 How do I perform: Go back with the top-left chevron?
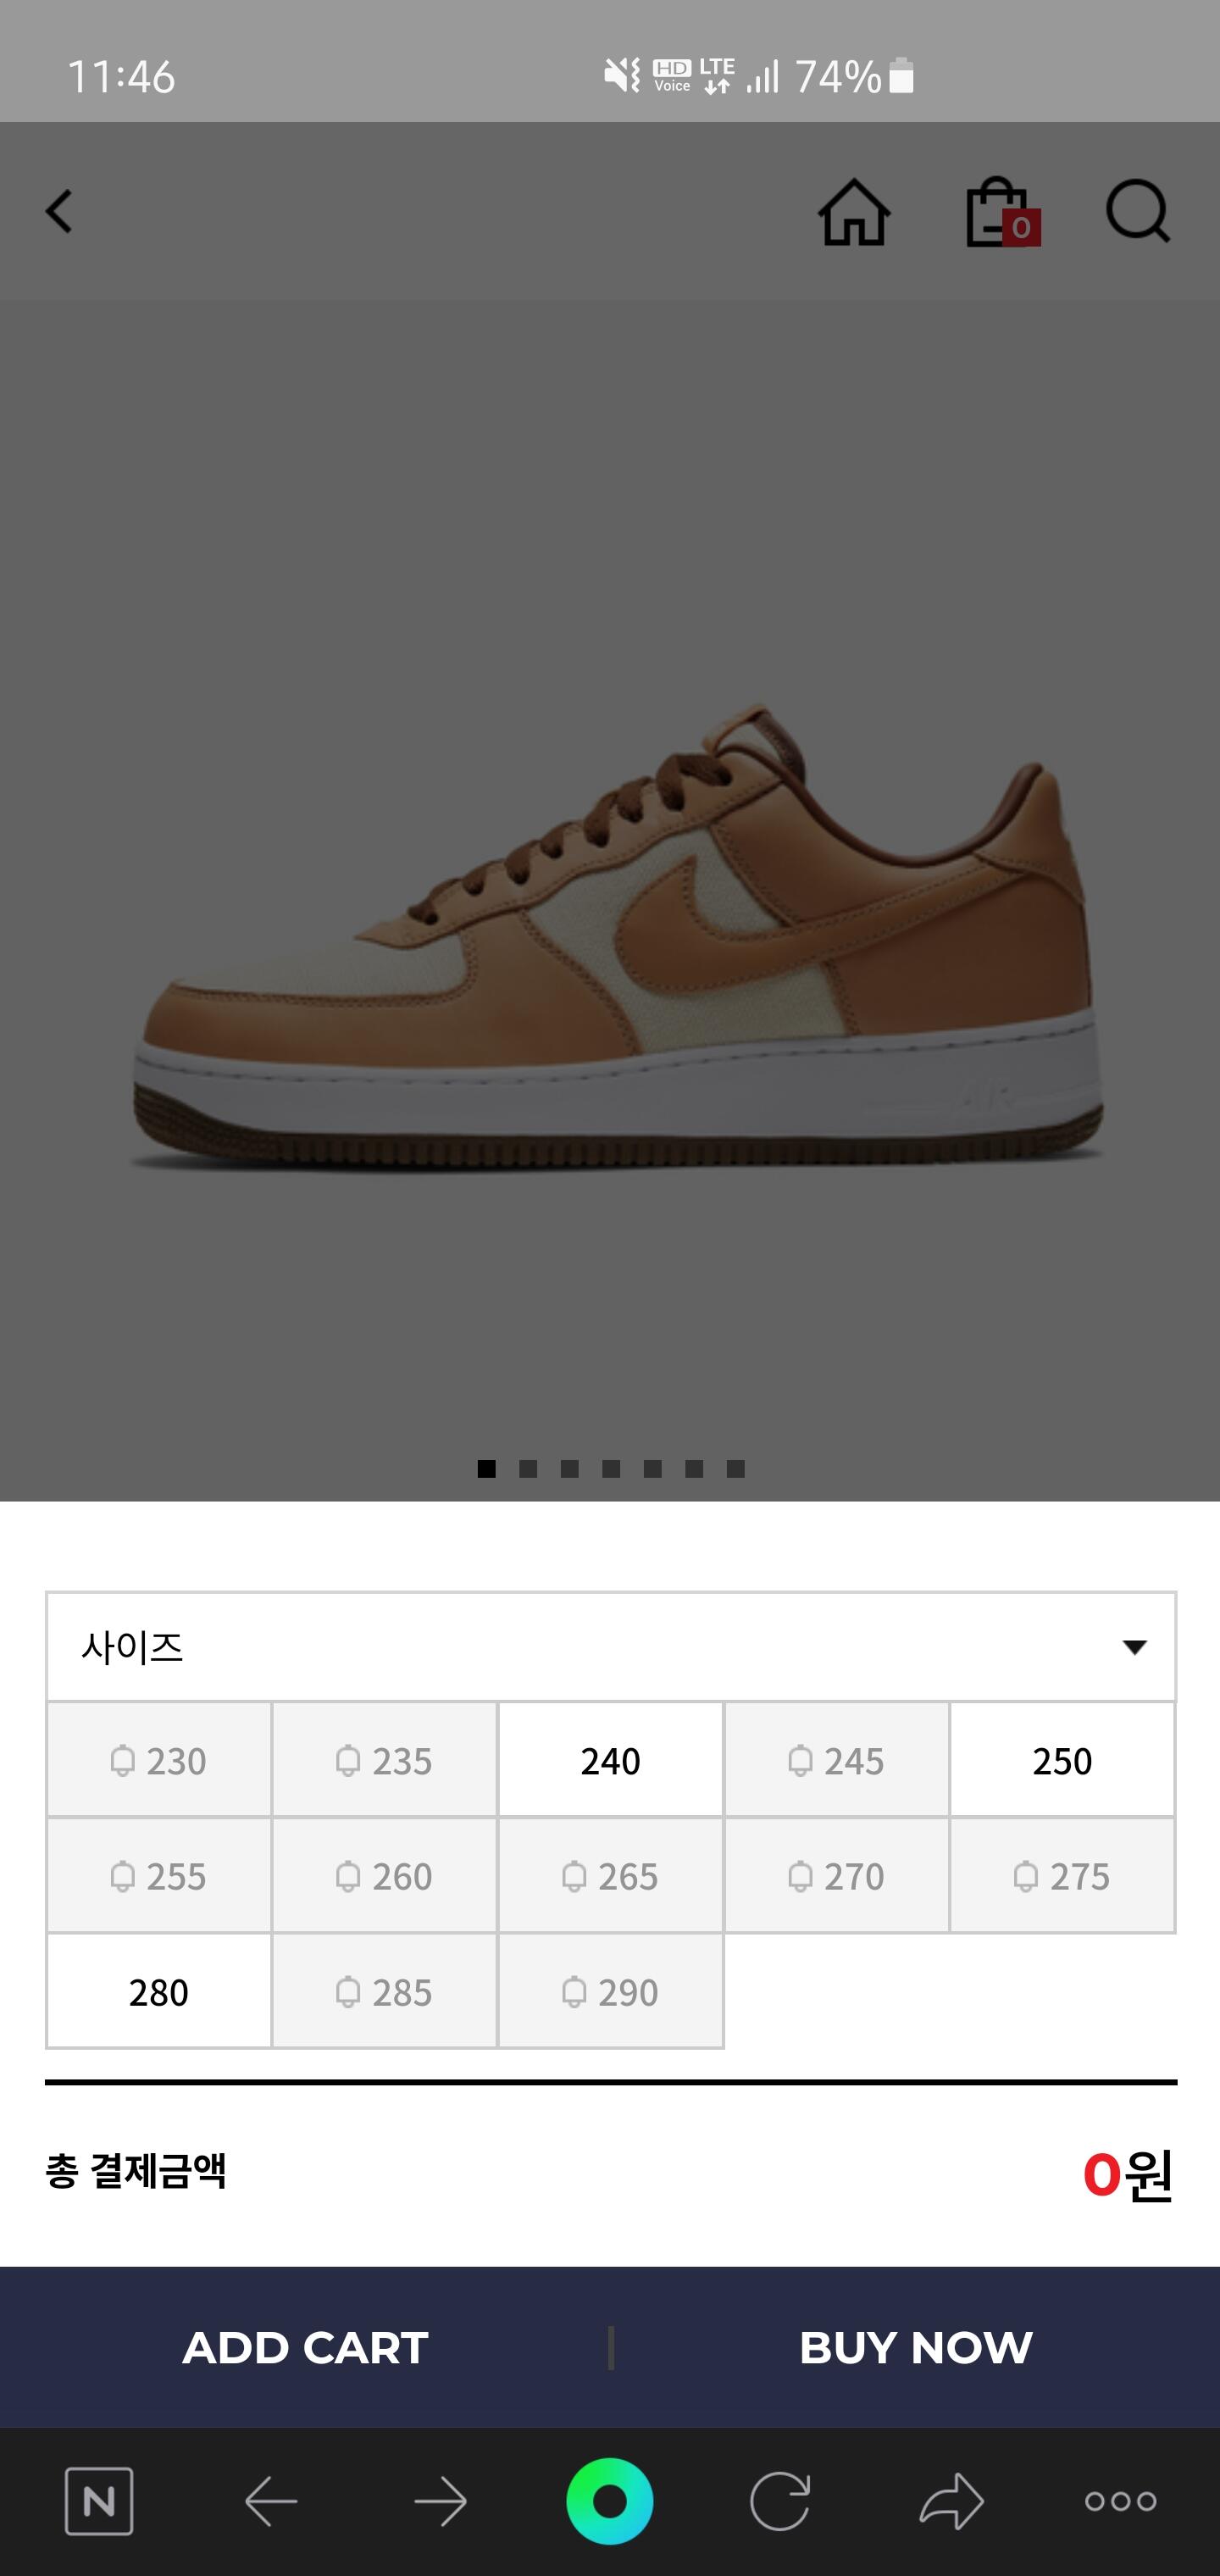pyautogui.click(x=59, y=212)
